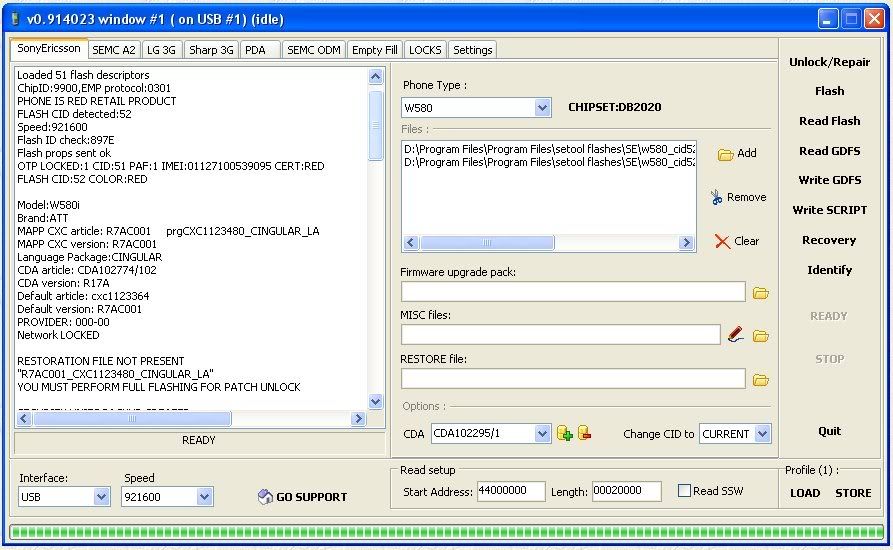Click the 'Brand:ATT' log line

coord(43,218)
